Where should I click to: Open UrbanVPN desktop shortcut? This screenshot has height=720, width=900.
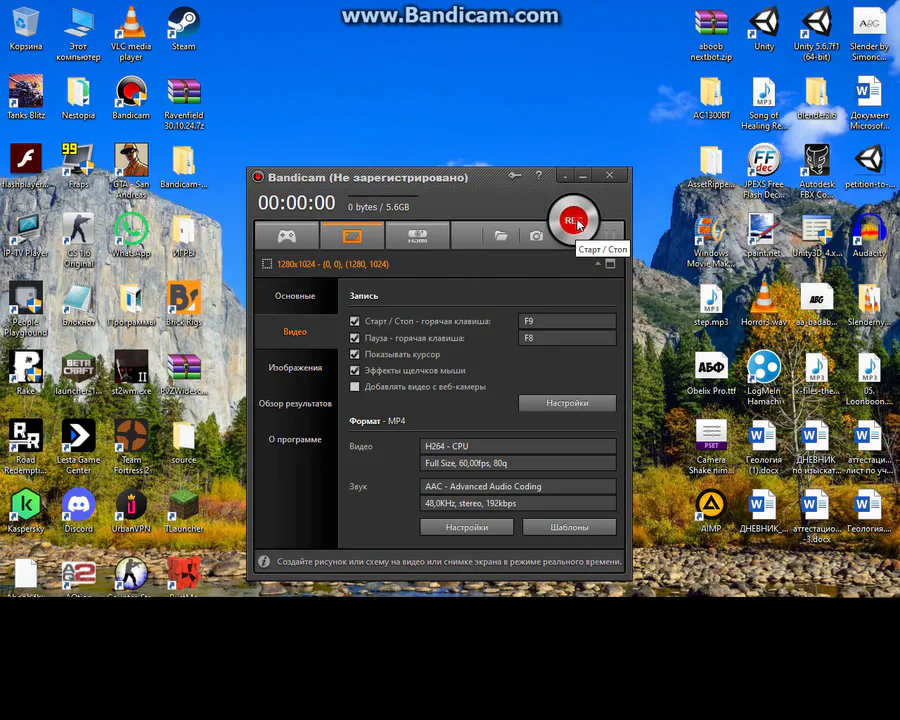point(131,511)
